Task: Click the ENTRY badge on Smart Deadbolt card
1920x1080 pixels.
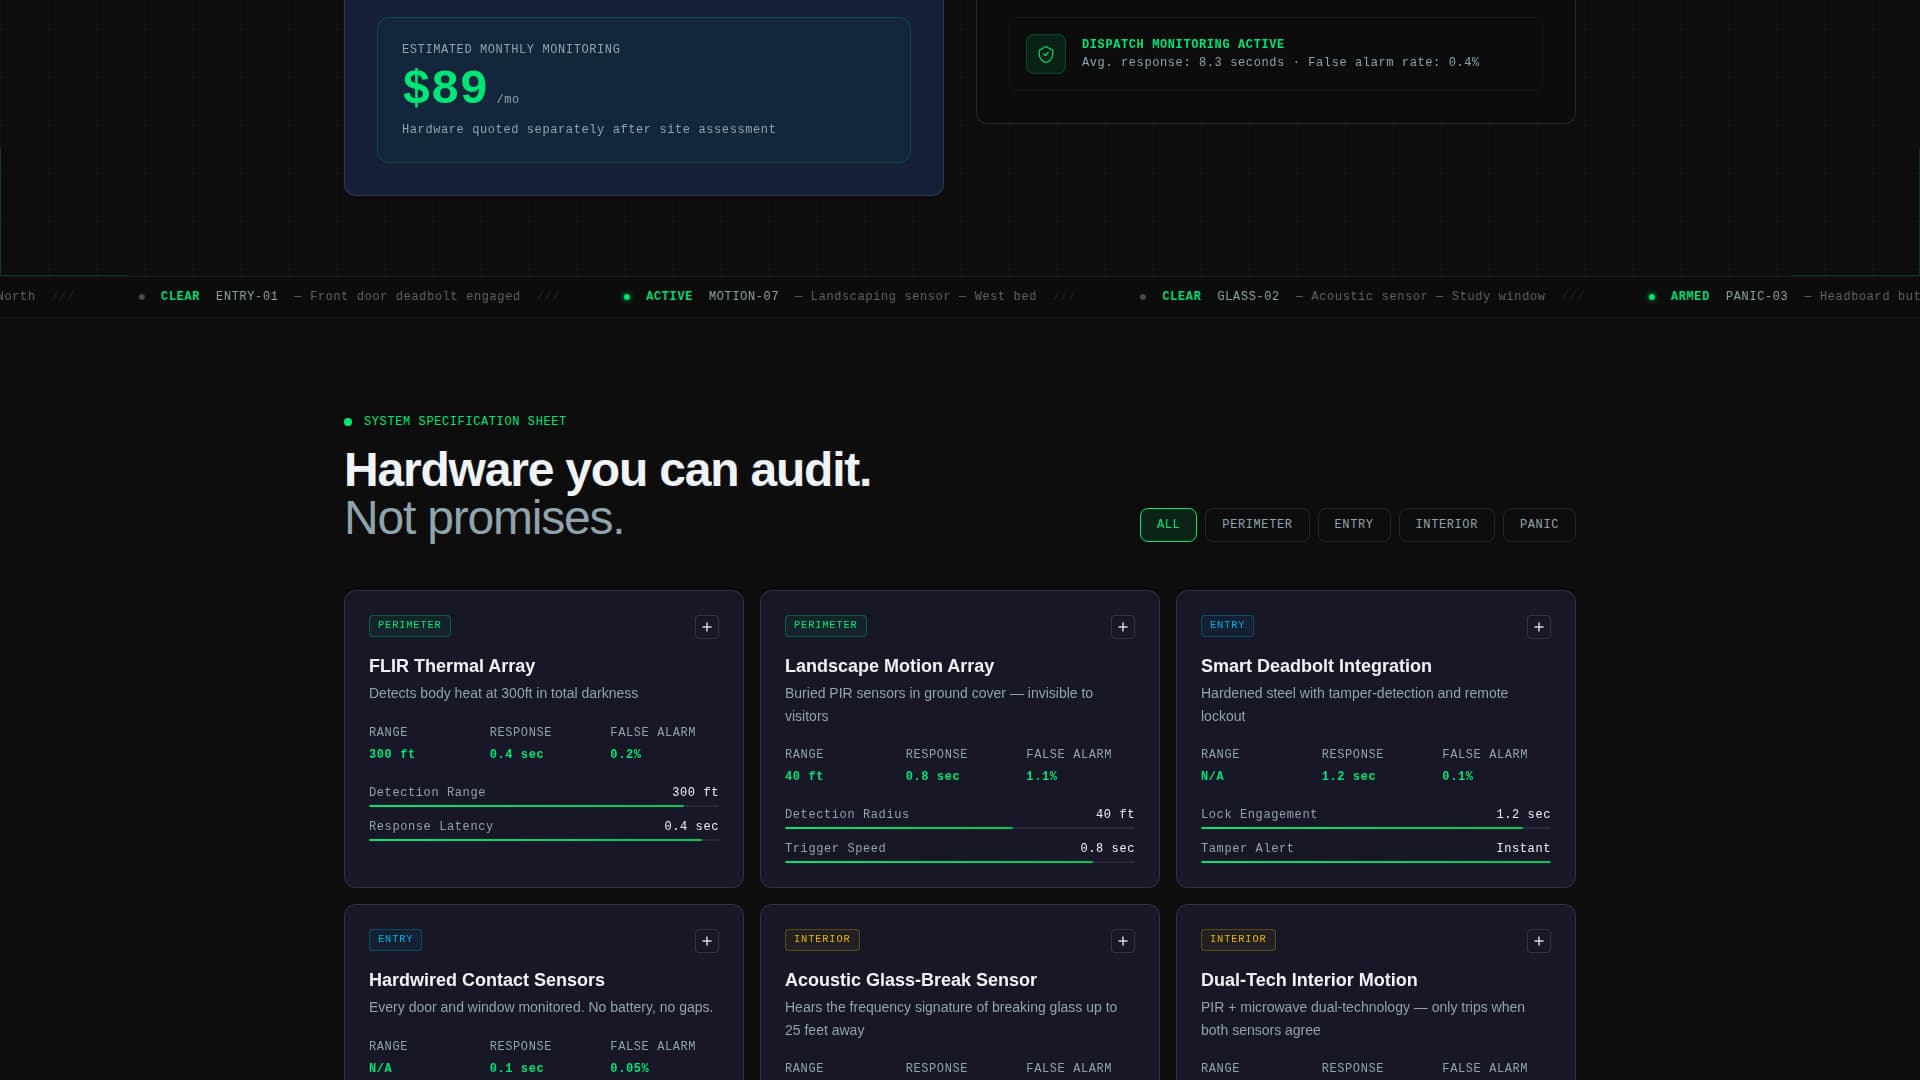Action: (x=1226, y=626)
